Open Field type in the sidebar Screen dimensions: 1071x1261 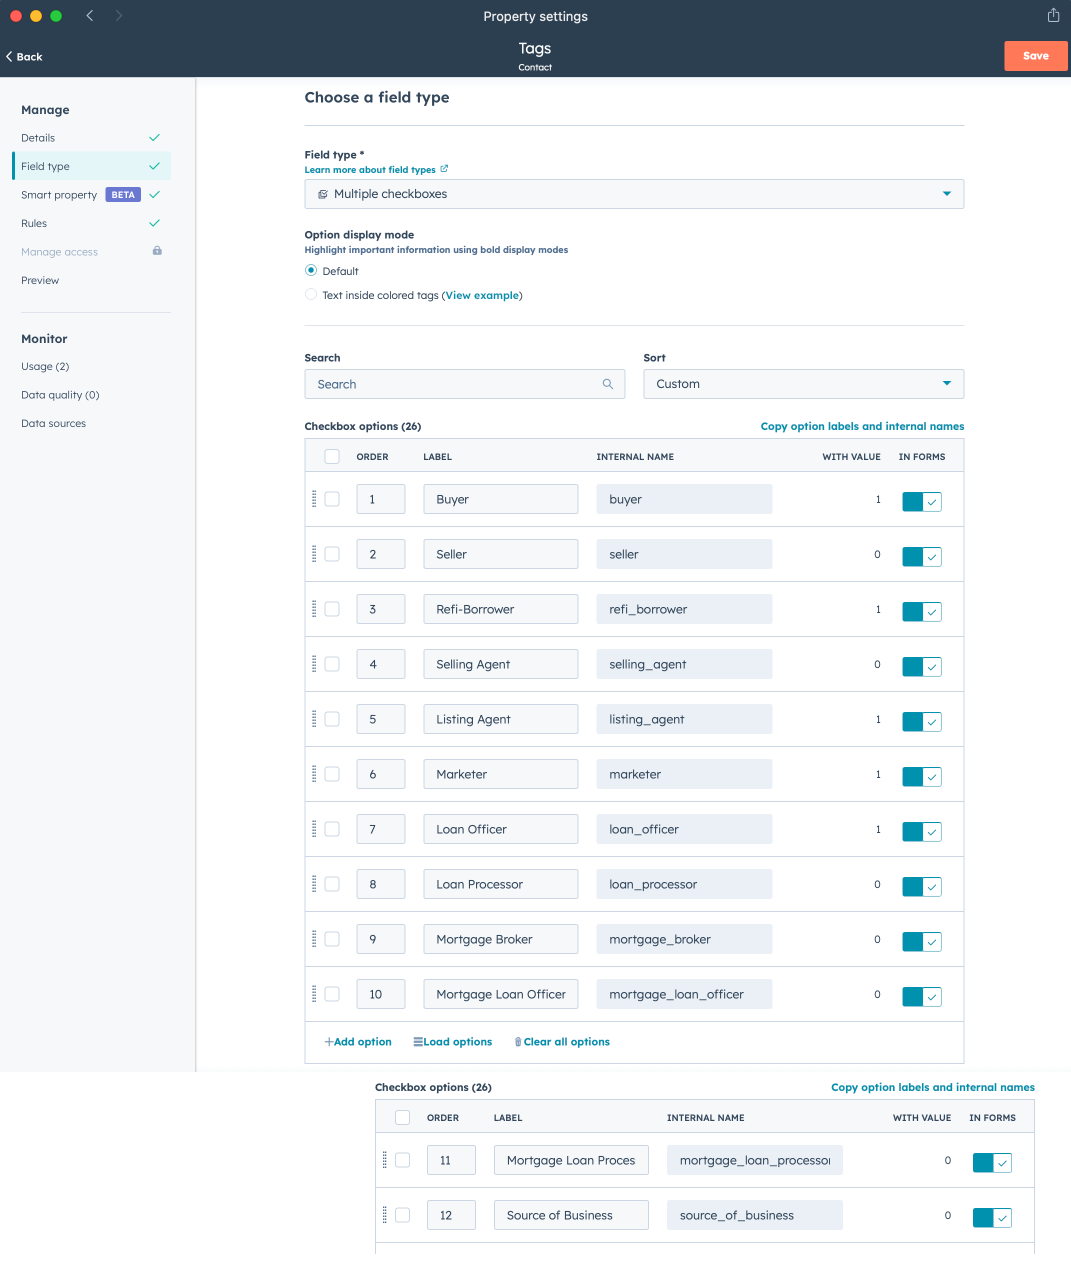pos(91,166)
